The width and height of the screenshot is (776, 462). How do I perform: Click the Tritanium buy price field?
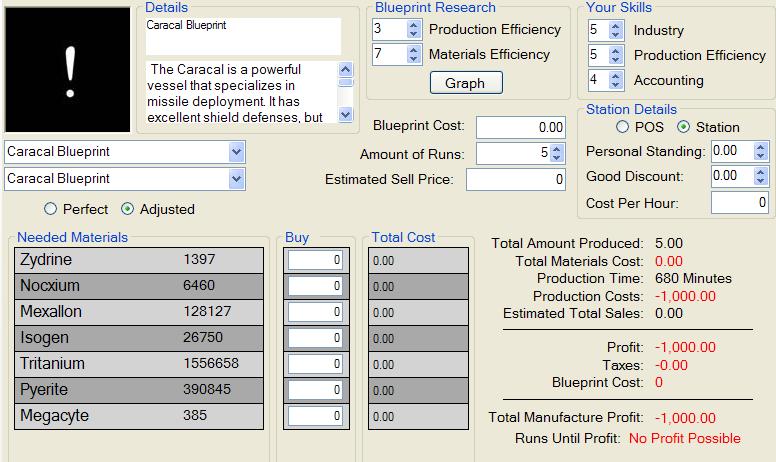point(315,364)
